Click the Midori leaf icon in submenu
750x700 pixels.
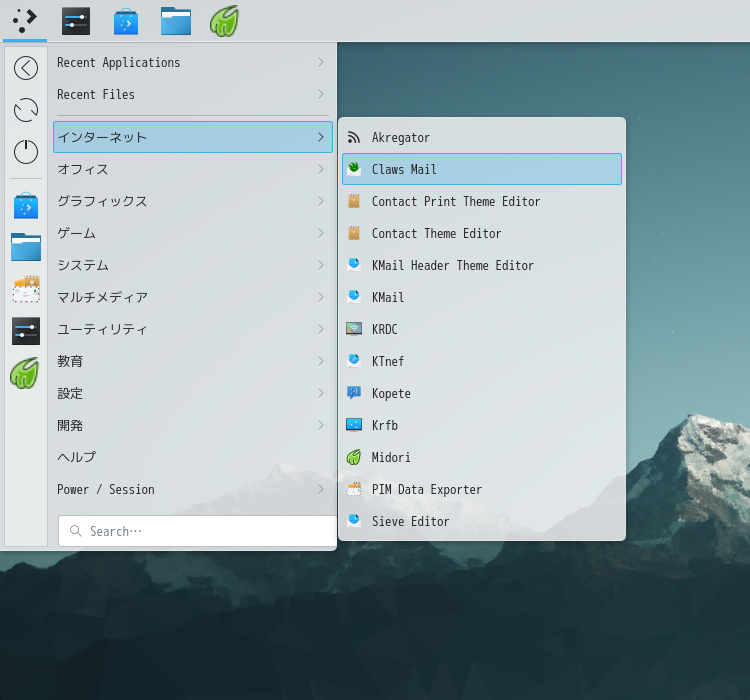coord(353,457)
